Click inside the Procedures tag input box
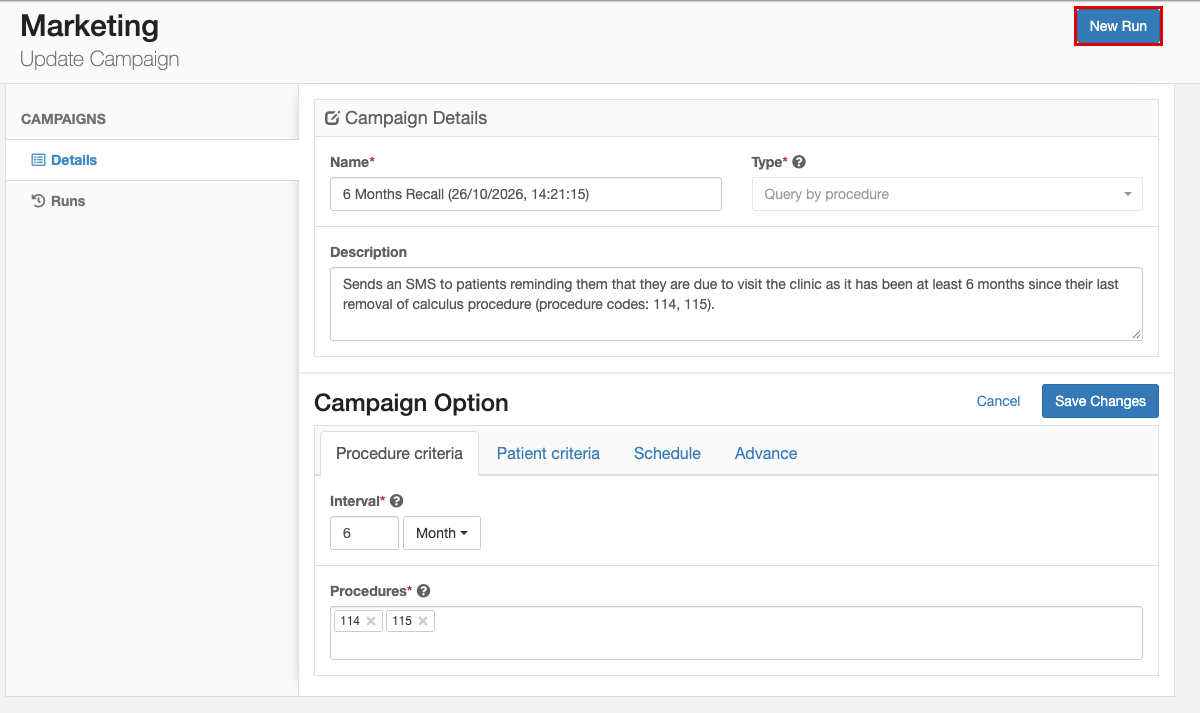1200x713 pixels. tap(736, 633)
